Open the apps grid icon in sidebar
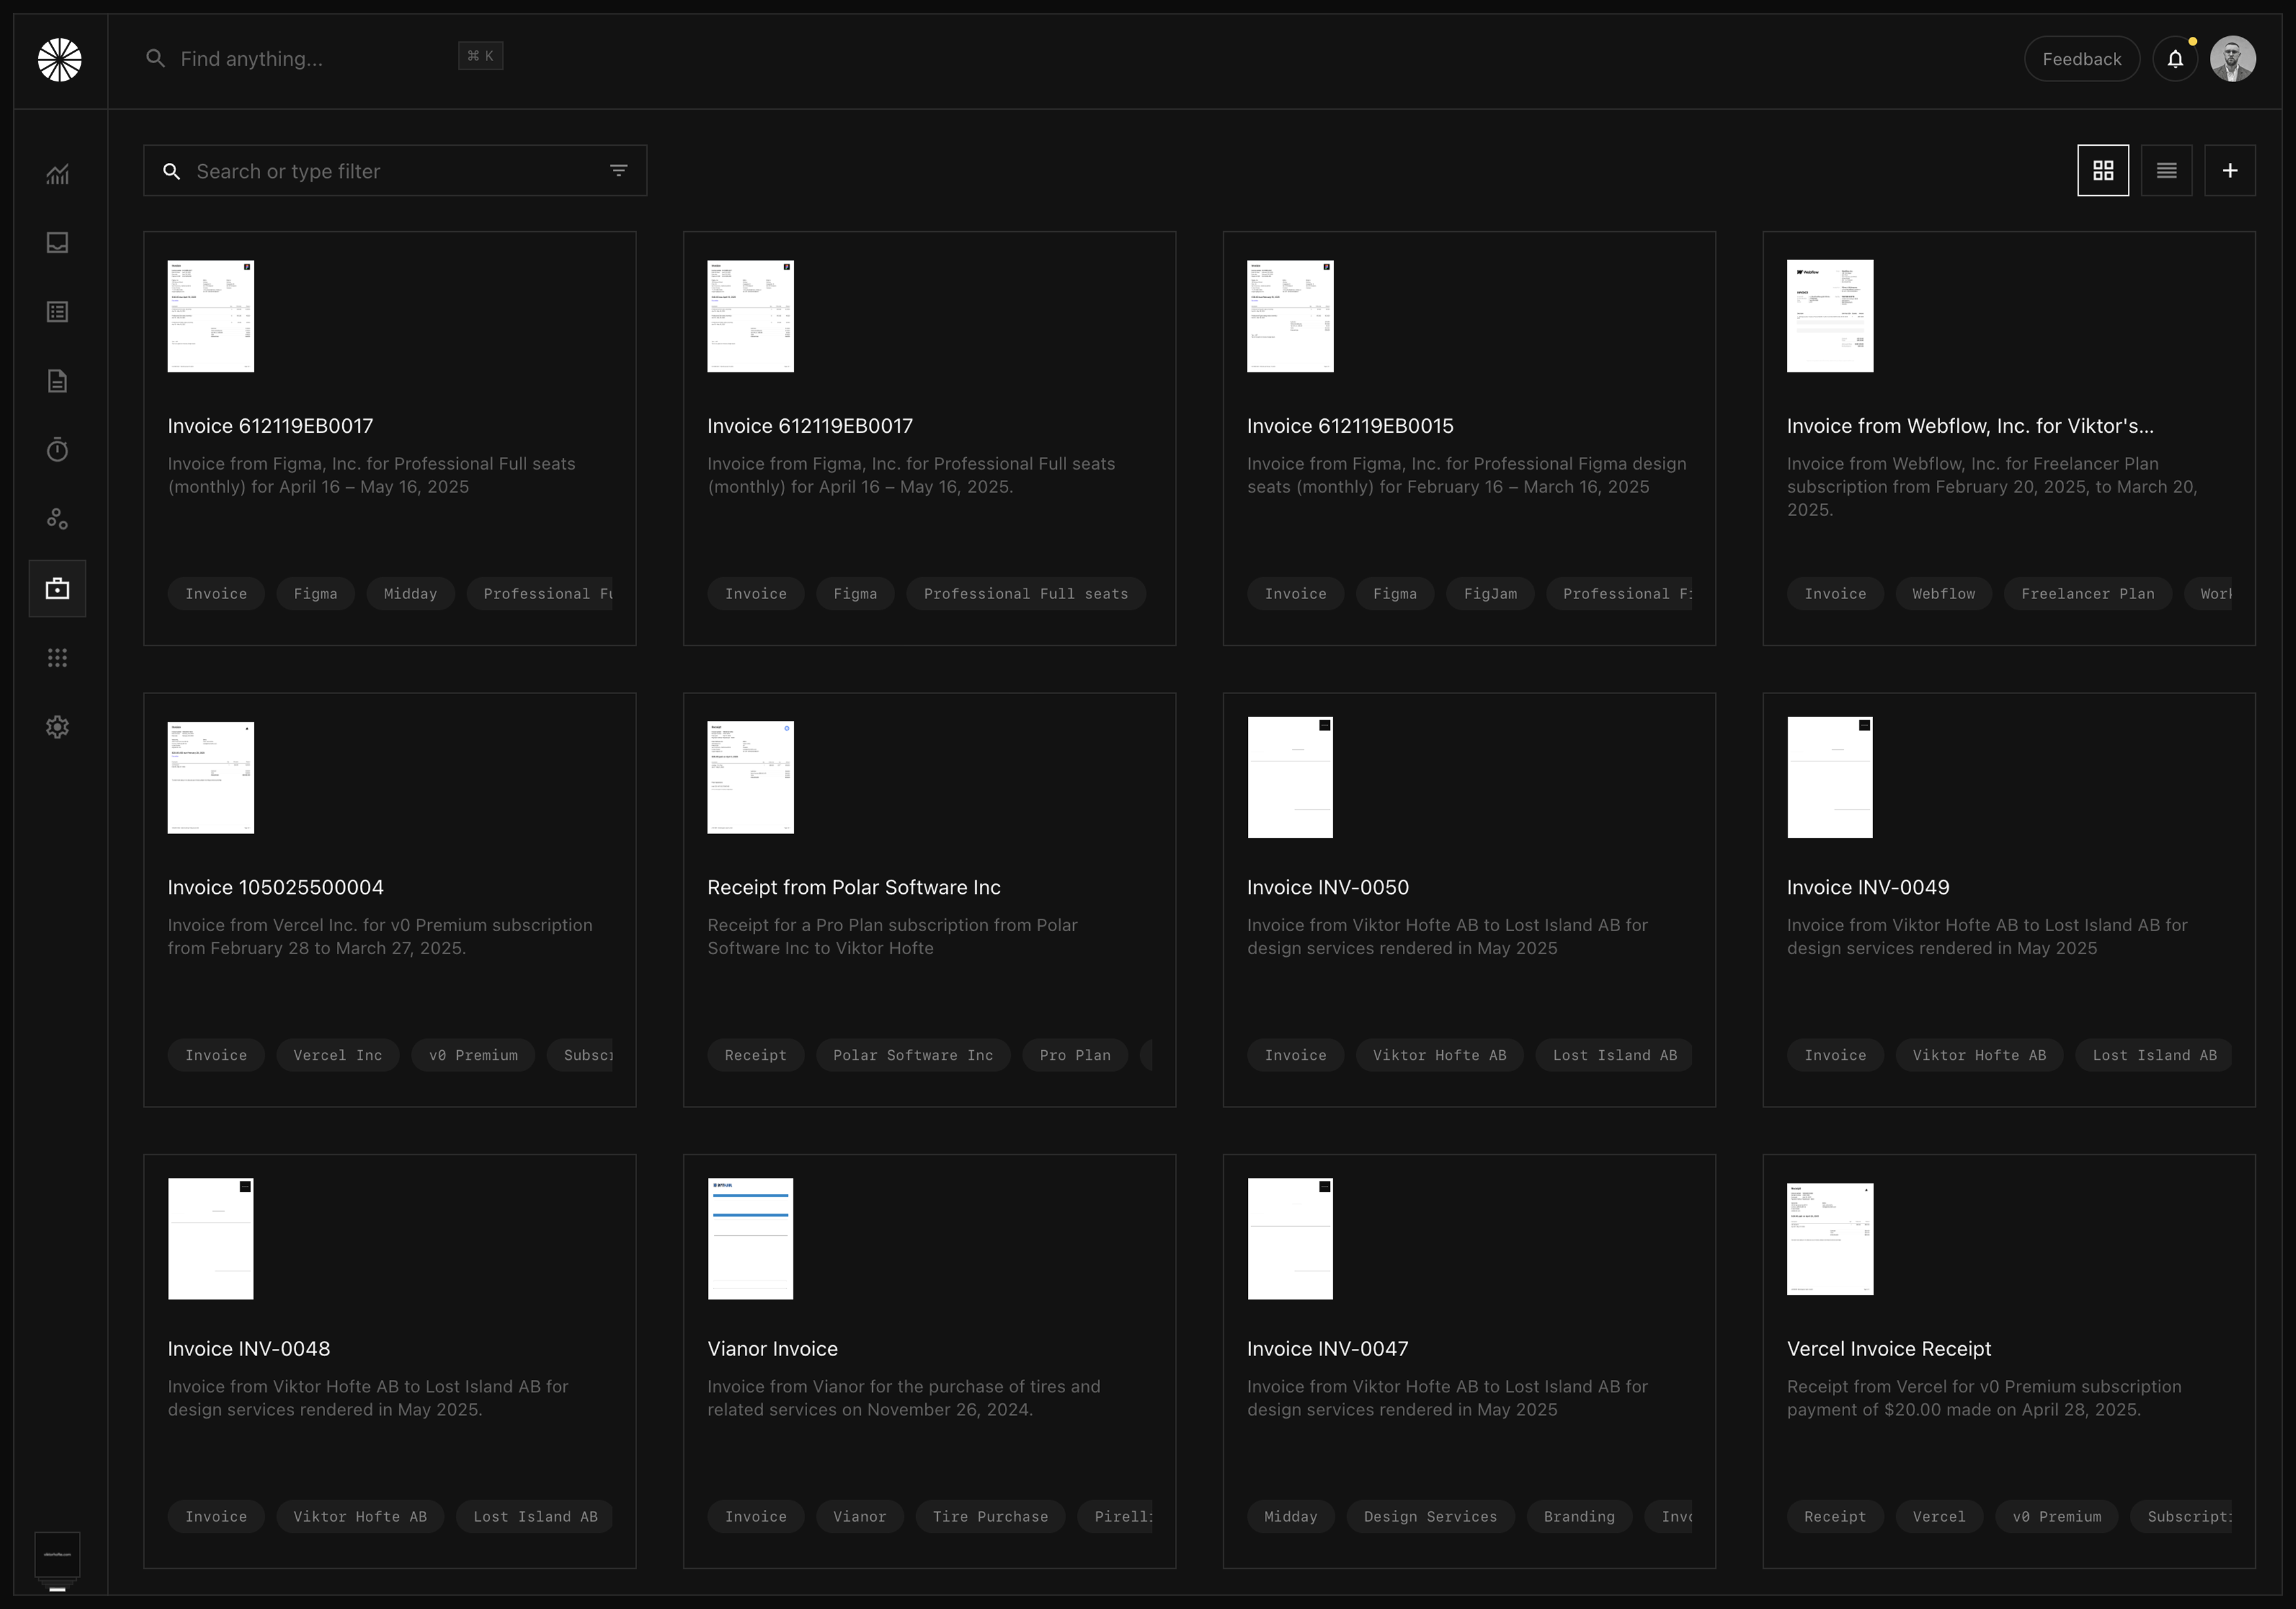The image size is (2296, 1609). point(57,658)
